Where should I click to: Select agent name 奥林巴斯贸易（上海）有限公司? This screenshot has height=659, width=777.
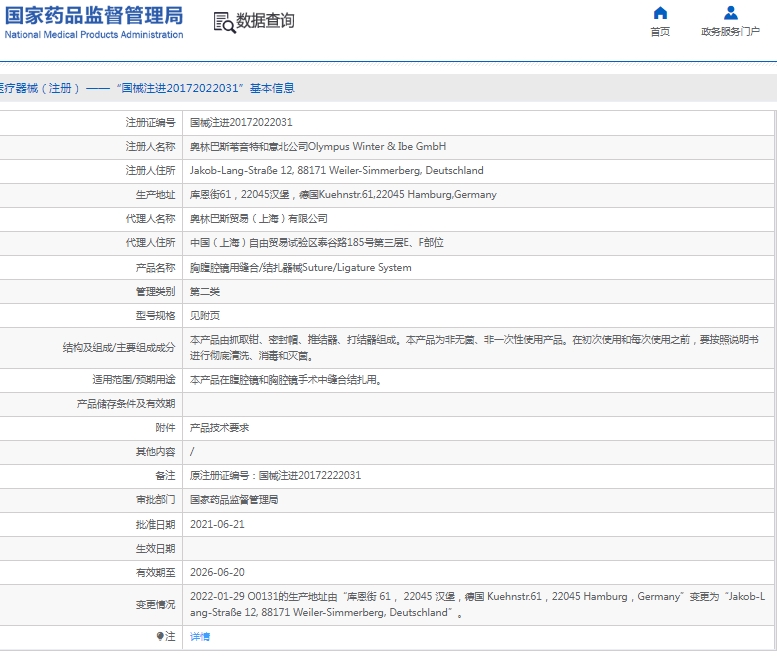coord(259,219)
